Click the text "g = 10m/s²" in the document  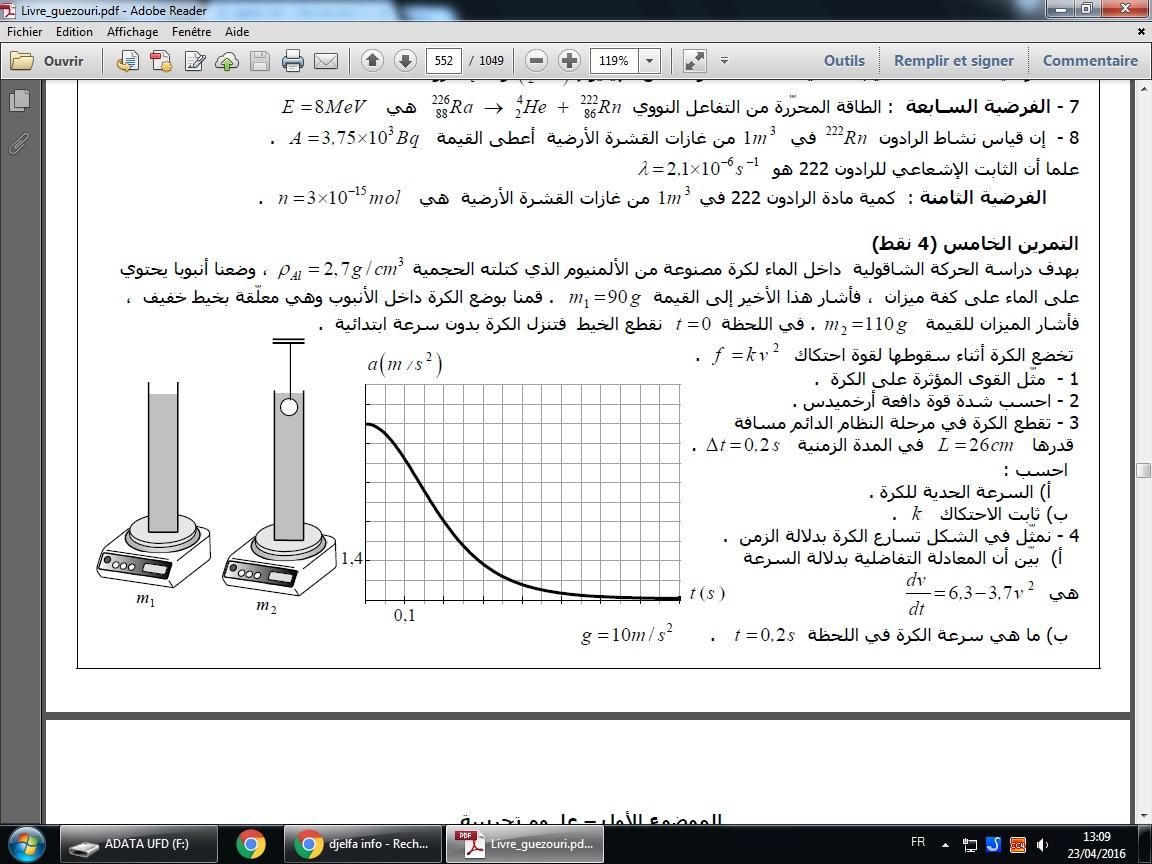627,634
